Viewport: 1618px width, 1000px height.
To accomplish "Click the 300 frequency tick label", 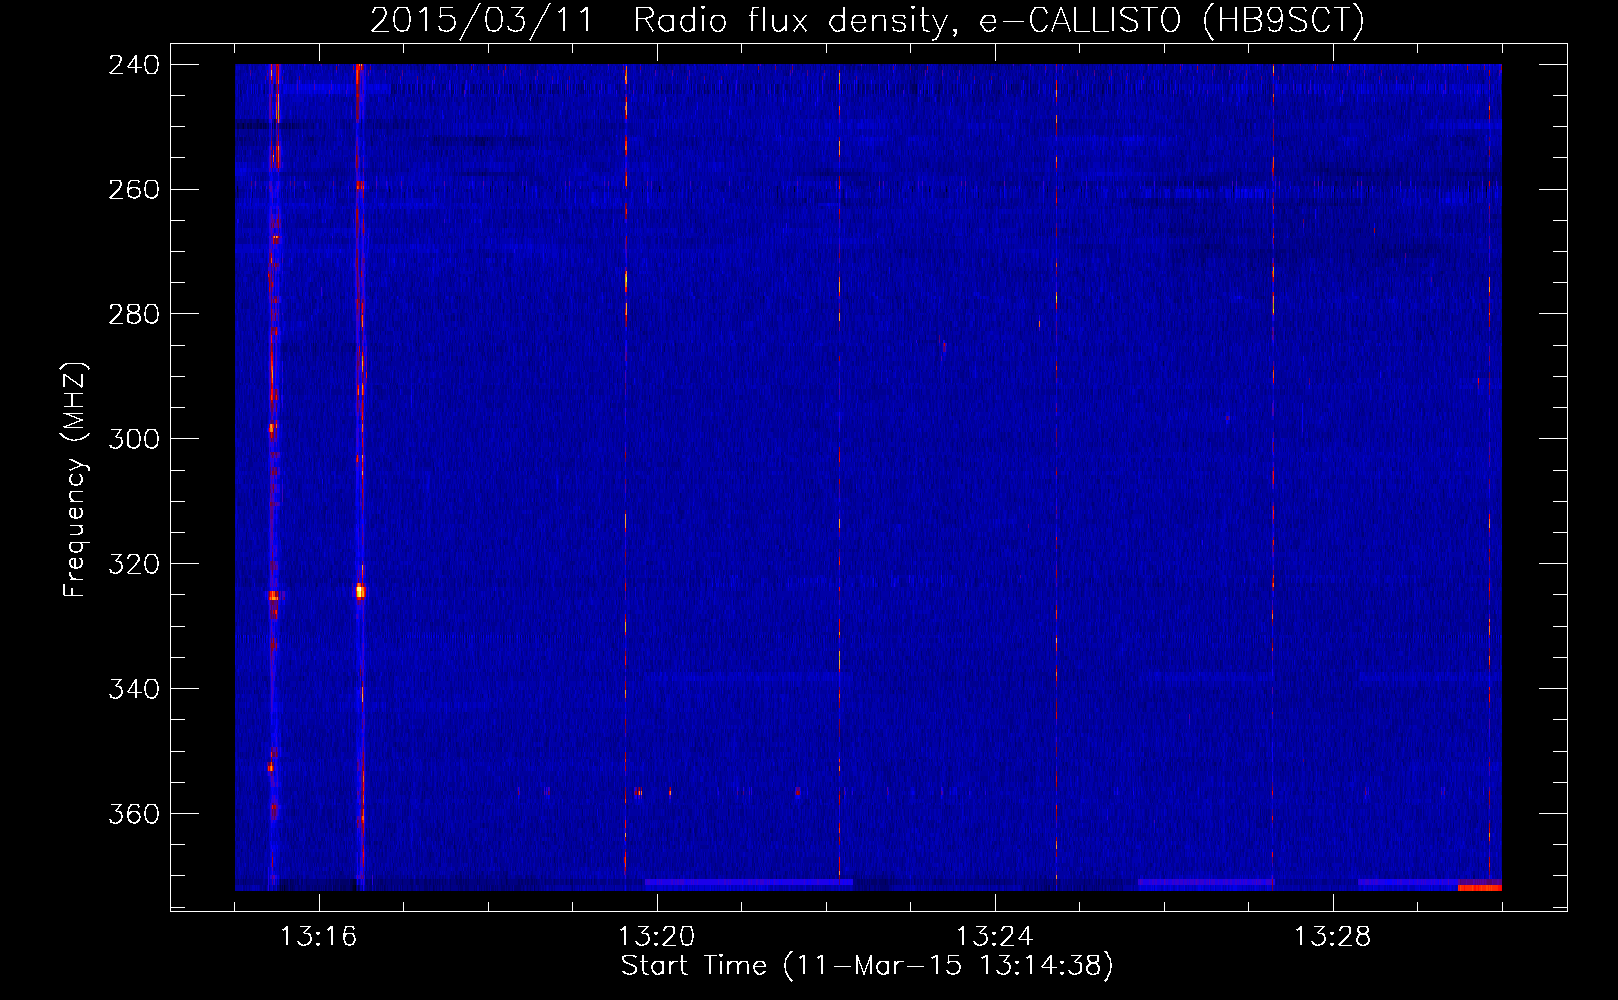I will tap(134, 440).
